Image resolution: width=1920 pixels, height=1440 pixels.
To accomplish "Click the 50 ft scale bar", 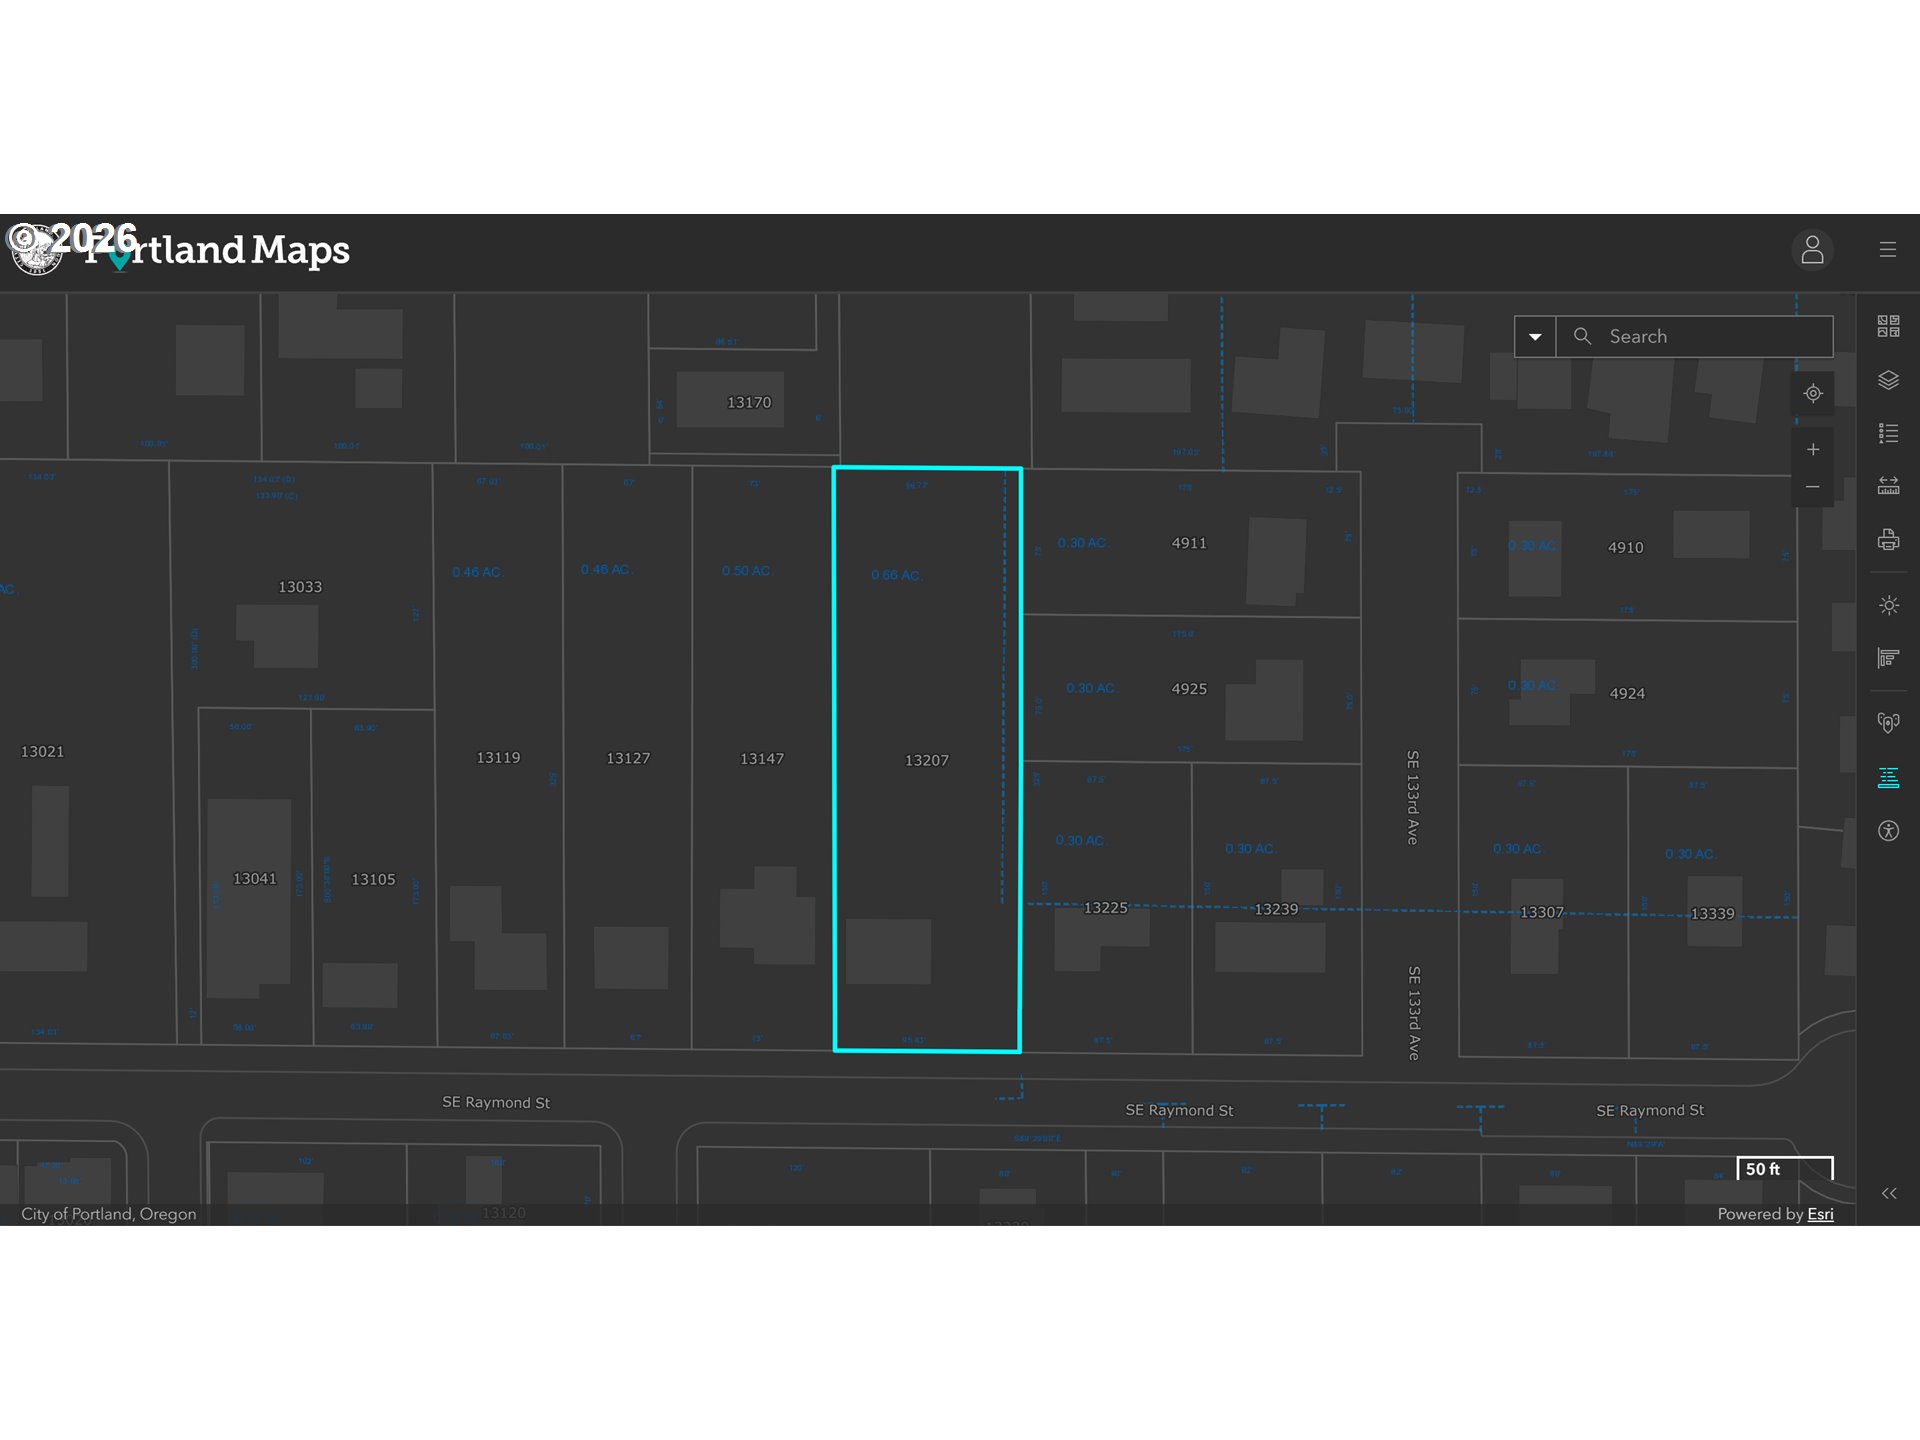I will click(1785, 1169).
